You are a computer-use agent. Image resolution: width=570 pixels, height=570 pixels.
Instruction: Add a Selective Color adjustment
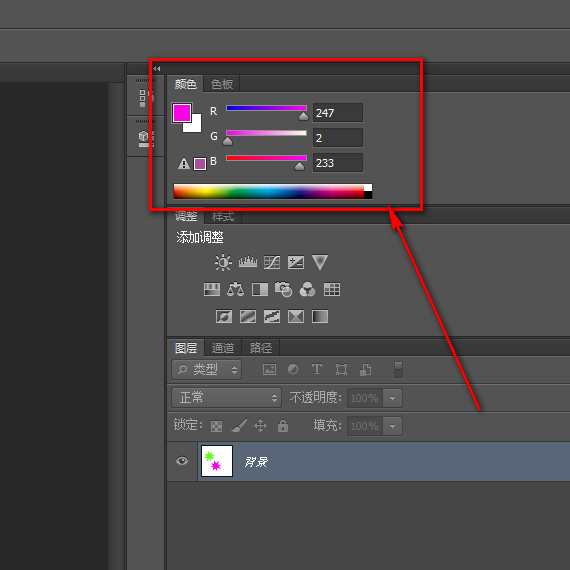(x=296, y=316)
